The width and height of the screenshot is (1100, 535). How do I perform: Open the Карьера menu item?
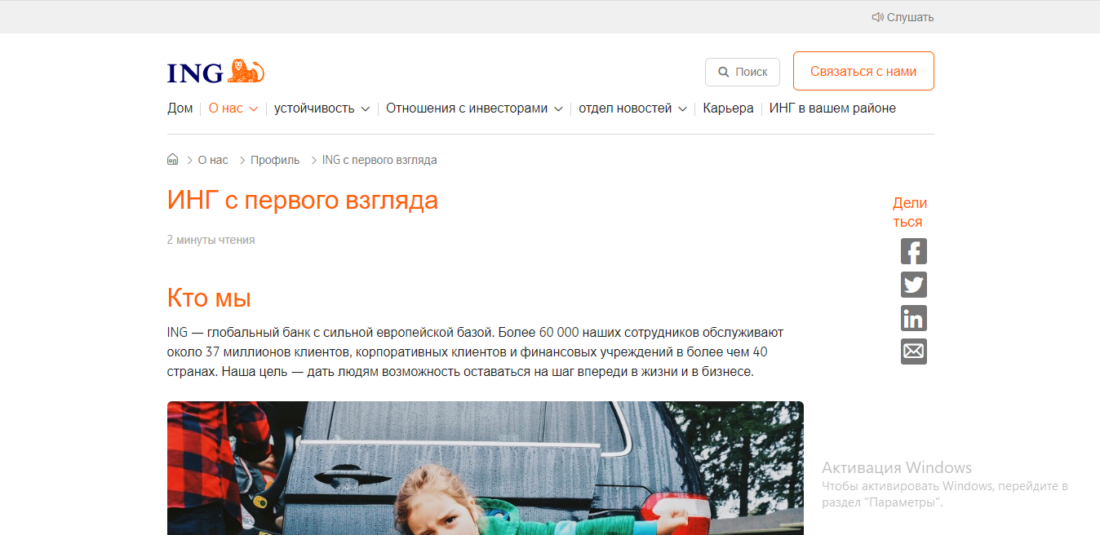pyautogui.click(x=728, y=108)
